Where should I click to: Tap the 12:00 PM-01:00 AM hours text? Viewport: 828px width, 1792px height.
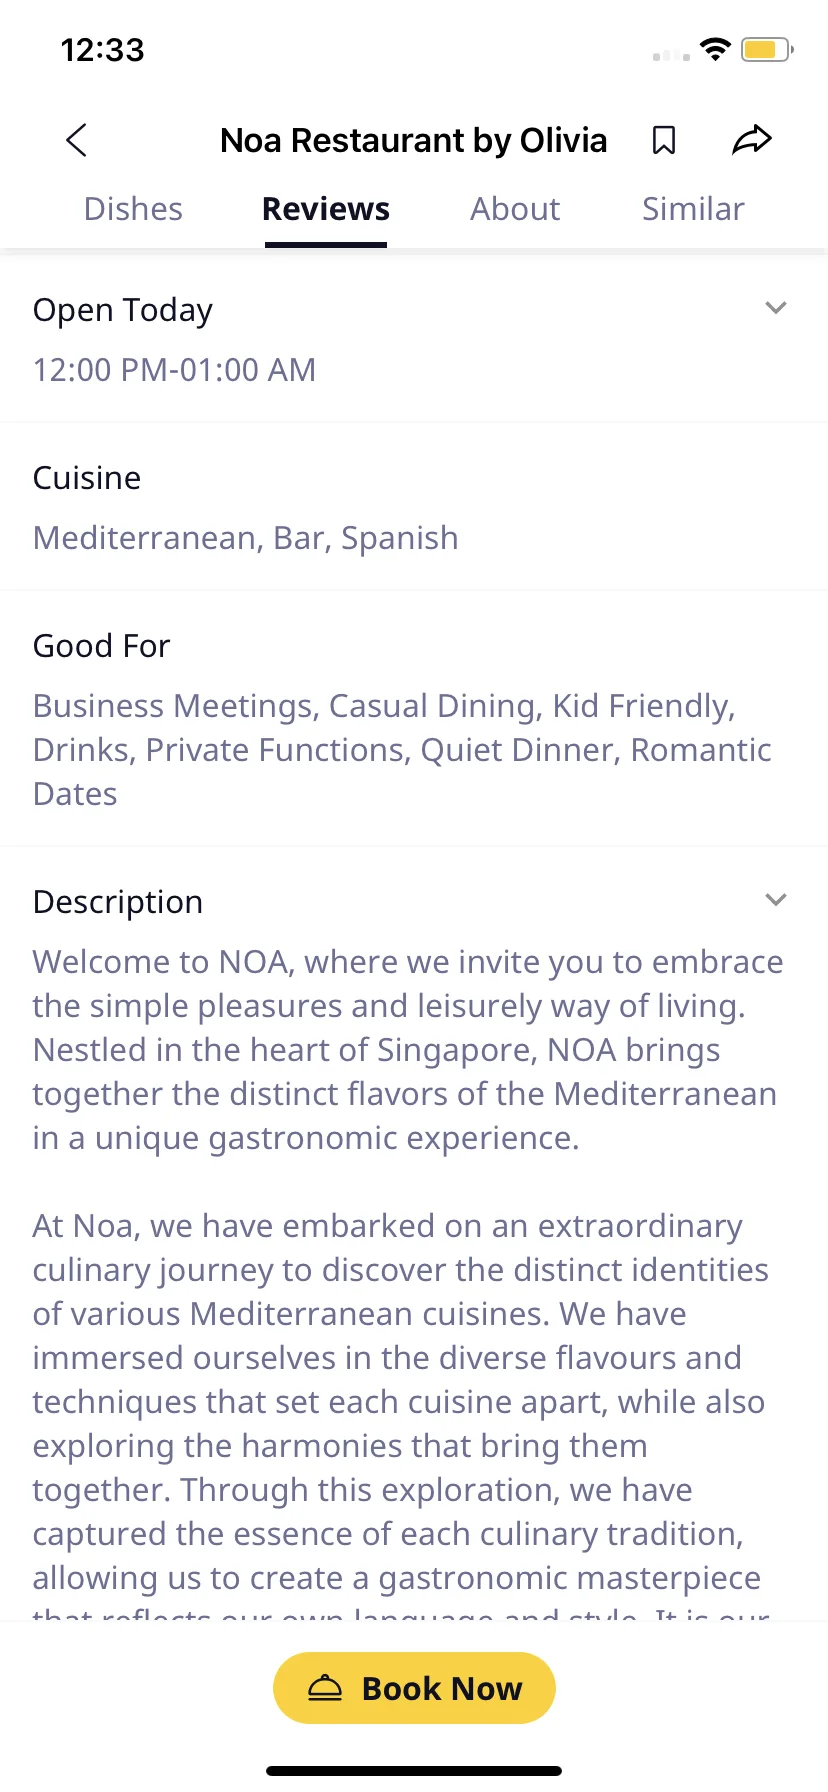pyautogui.click(x=174, y=370)
